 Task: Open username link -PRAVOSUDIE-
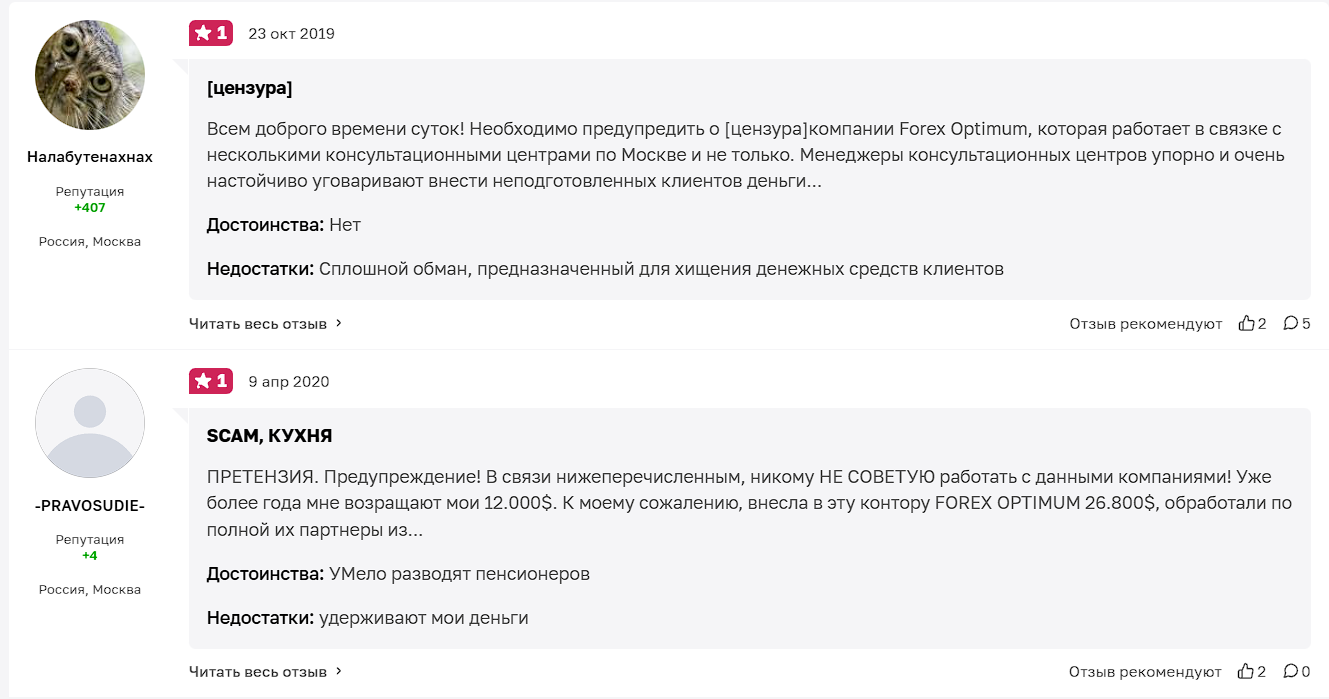coord(90,506)
